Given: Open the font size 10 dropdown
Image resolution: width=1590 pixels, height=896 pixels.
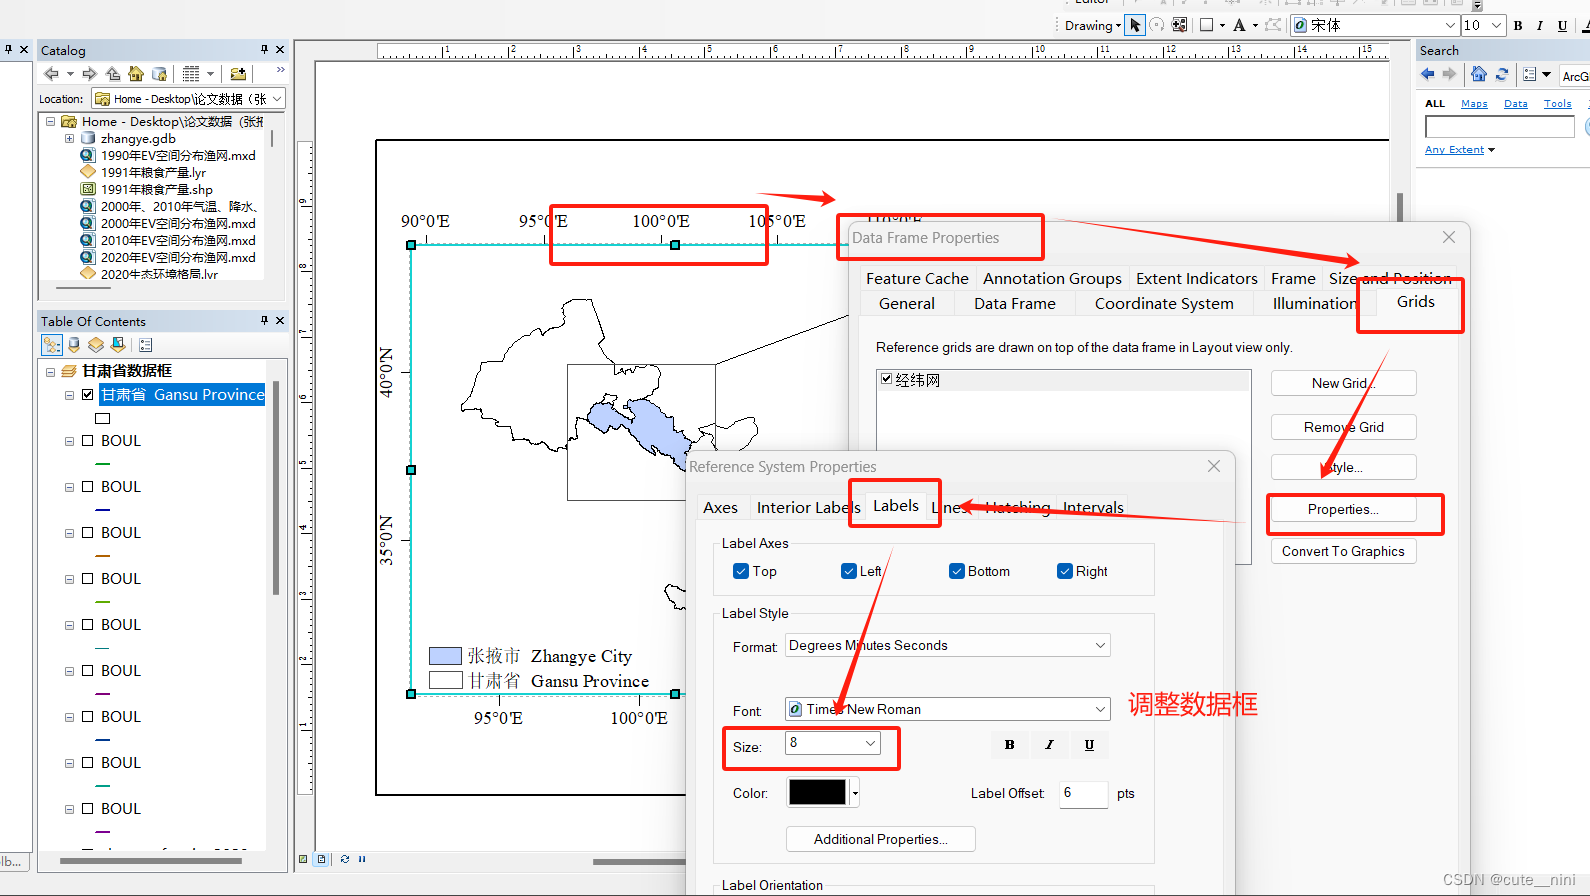Looking at the screenshot, I should (1496, 25).
